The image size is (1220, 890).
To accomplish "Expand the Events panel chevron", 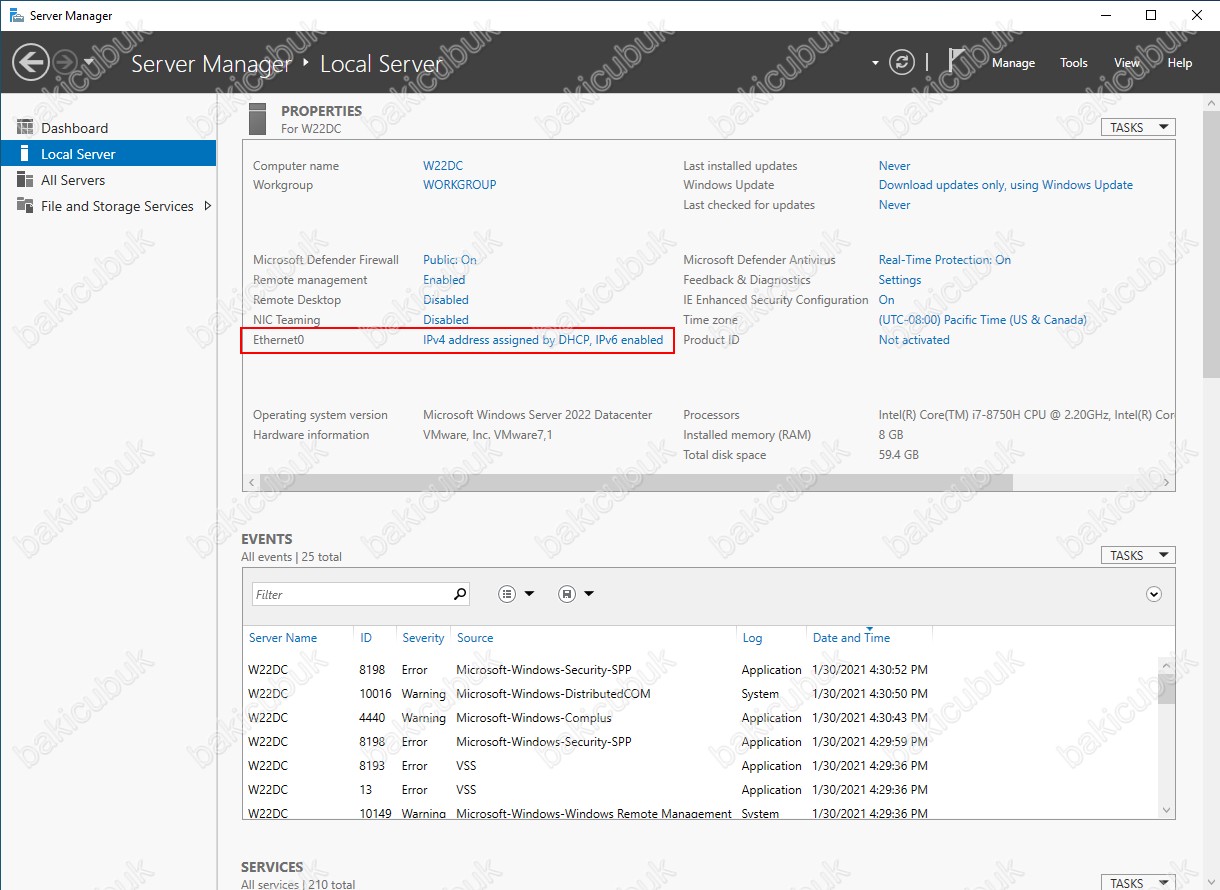I will [1154, 594].
